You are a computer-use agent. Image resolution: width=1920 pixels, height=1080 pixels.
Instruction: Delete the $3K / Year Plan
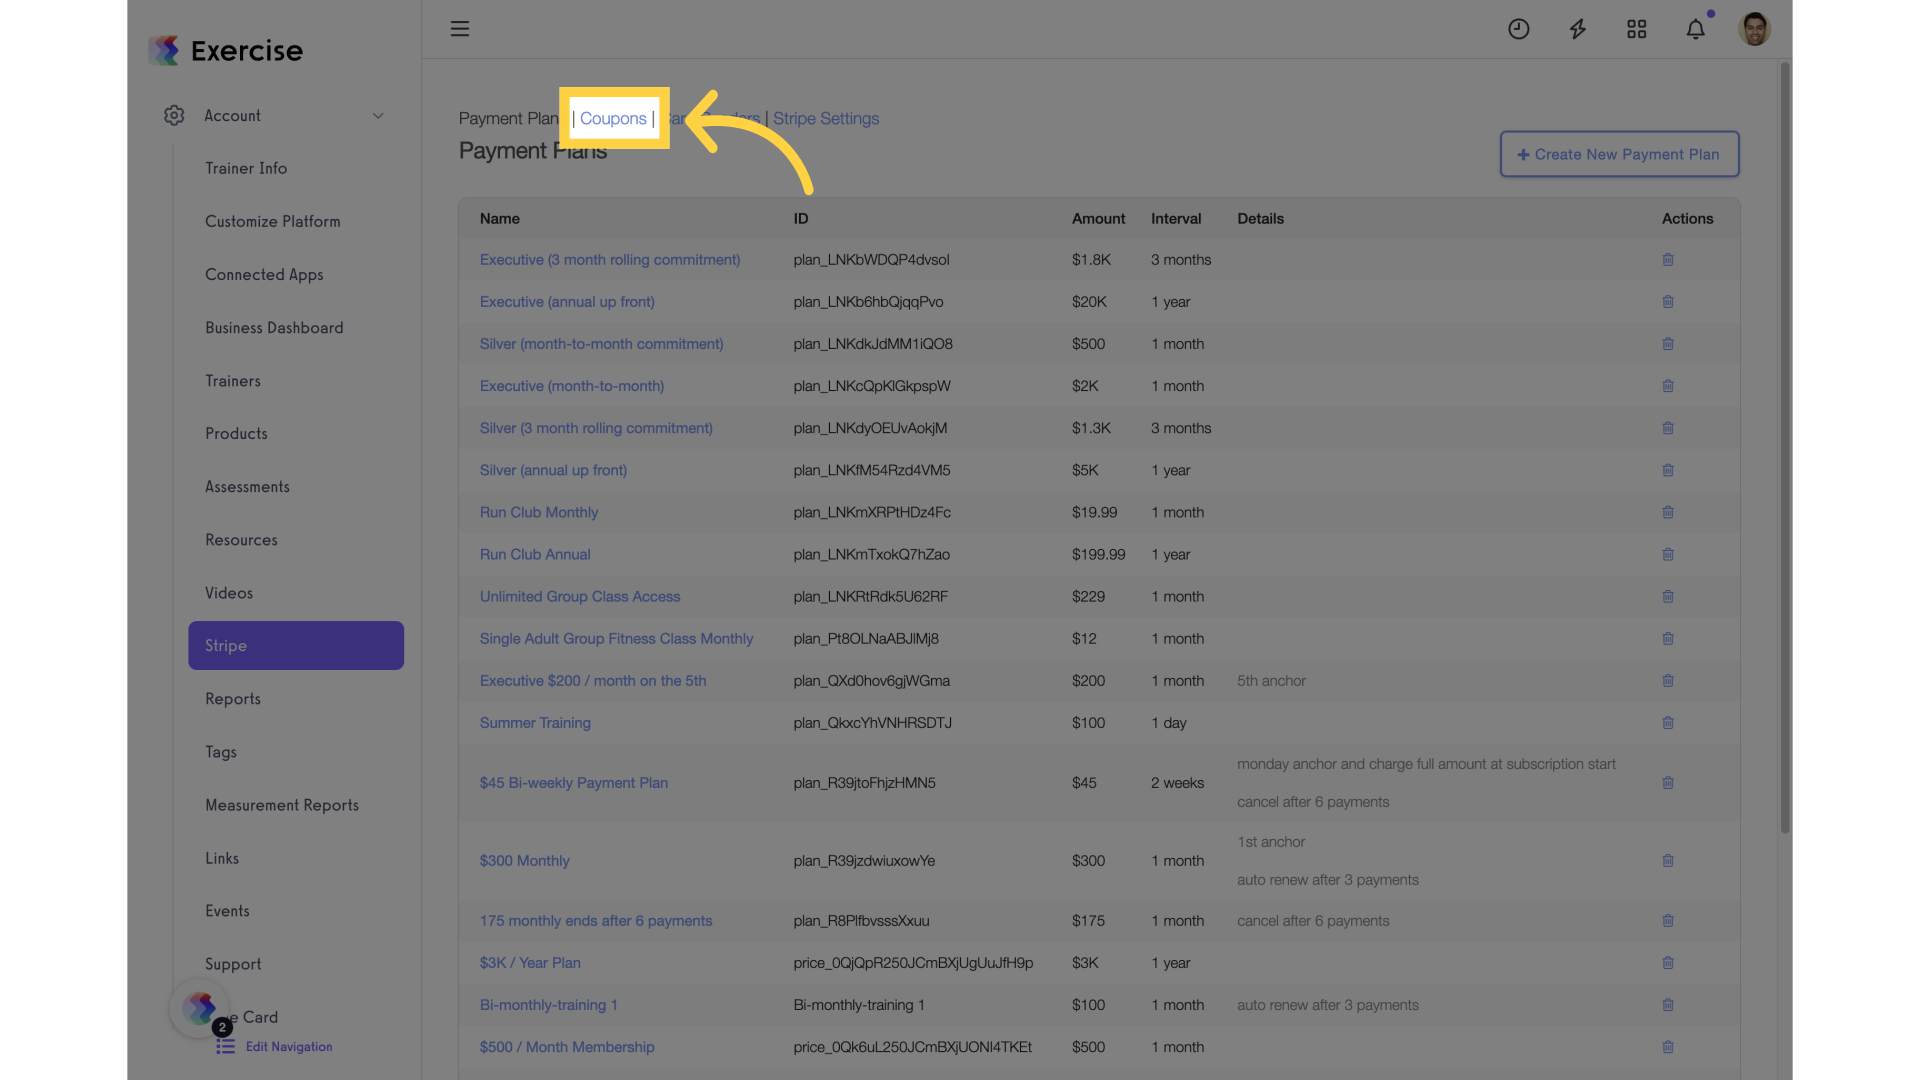coord(1667,963)
